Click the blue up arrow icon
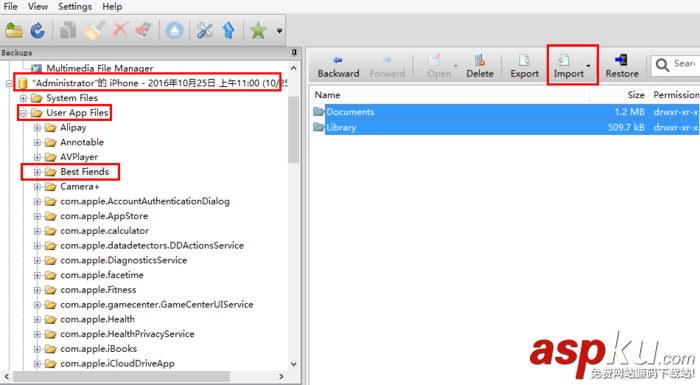The width and height of the screenshot is (700, 385). pos(229,31)
